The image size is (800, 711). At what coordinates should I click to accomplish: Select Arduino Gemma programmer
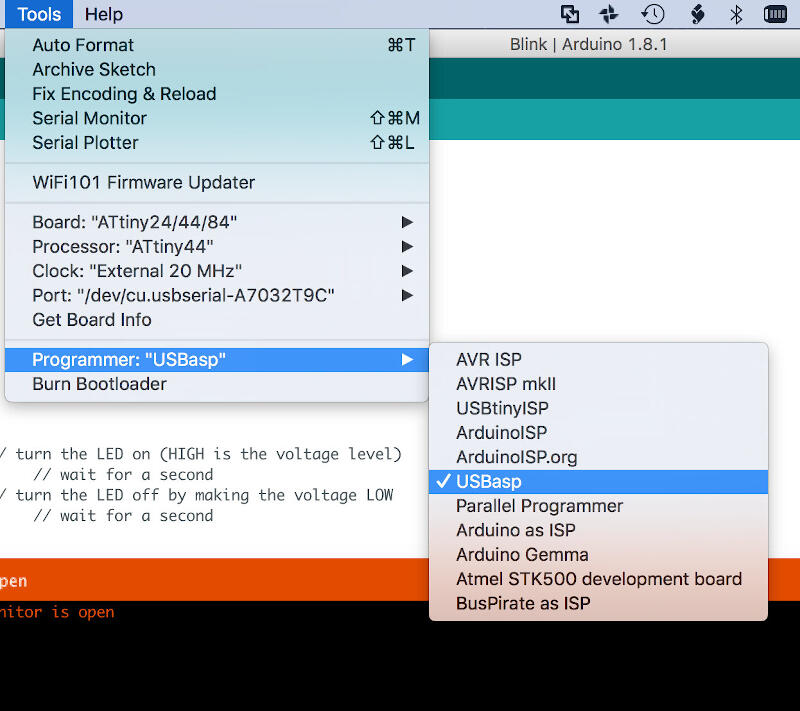[x=598, y=555]
